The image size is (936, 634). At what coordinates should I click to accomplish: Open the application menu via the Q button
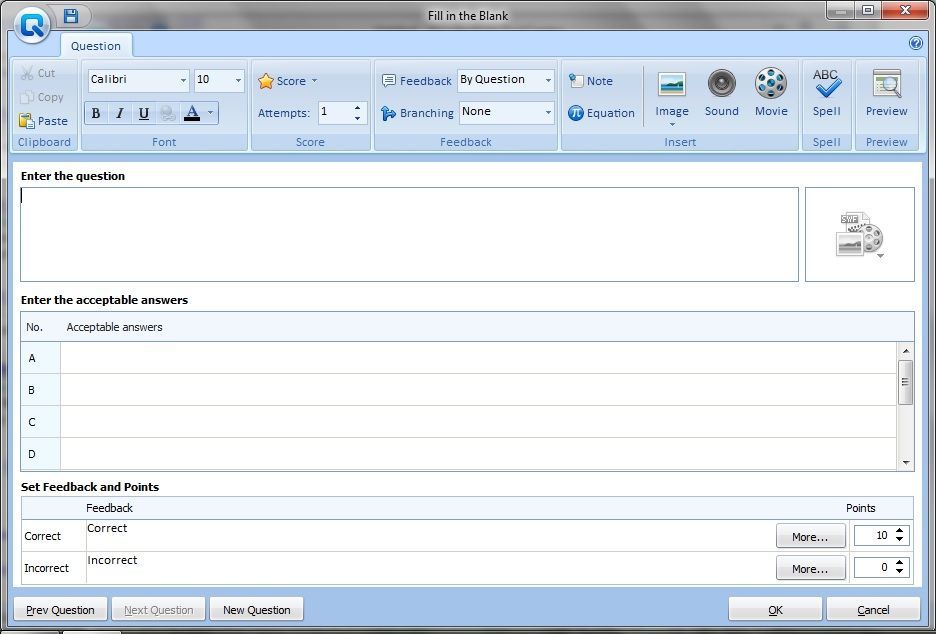coord(30,24)
